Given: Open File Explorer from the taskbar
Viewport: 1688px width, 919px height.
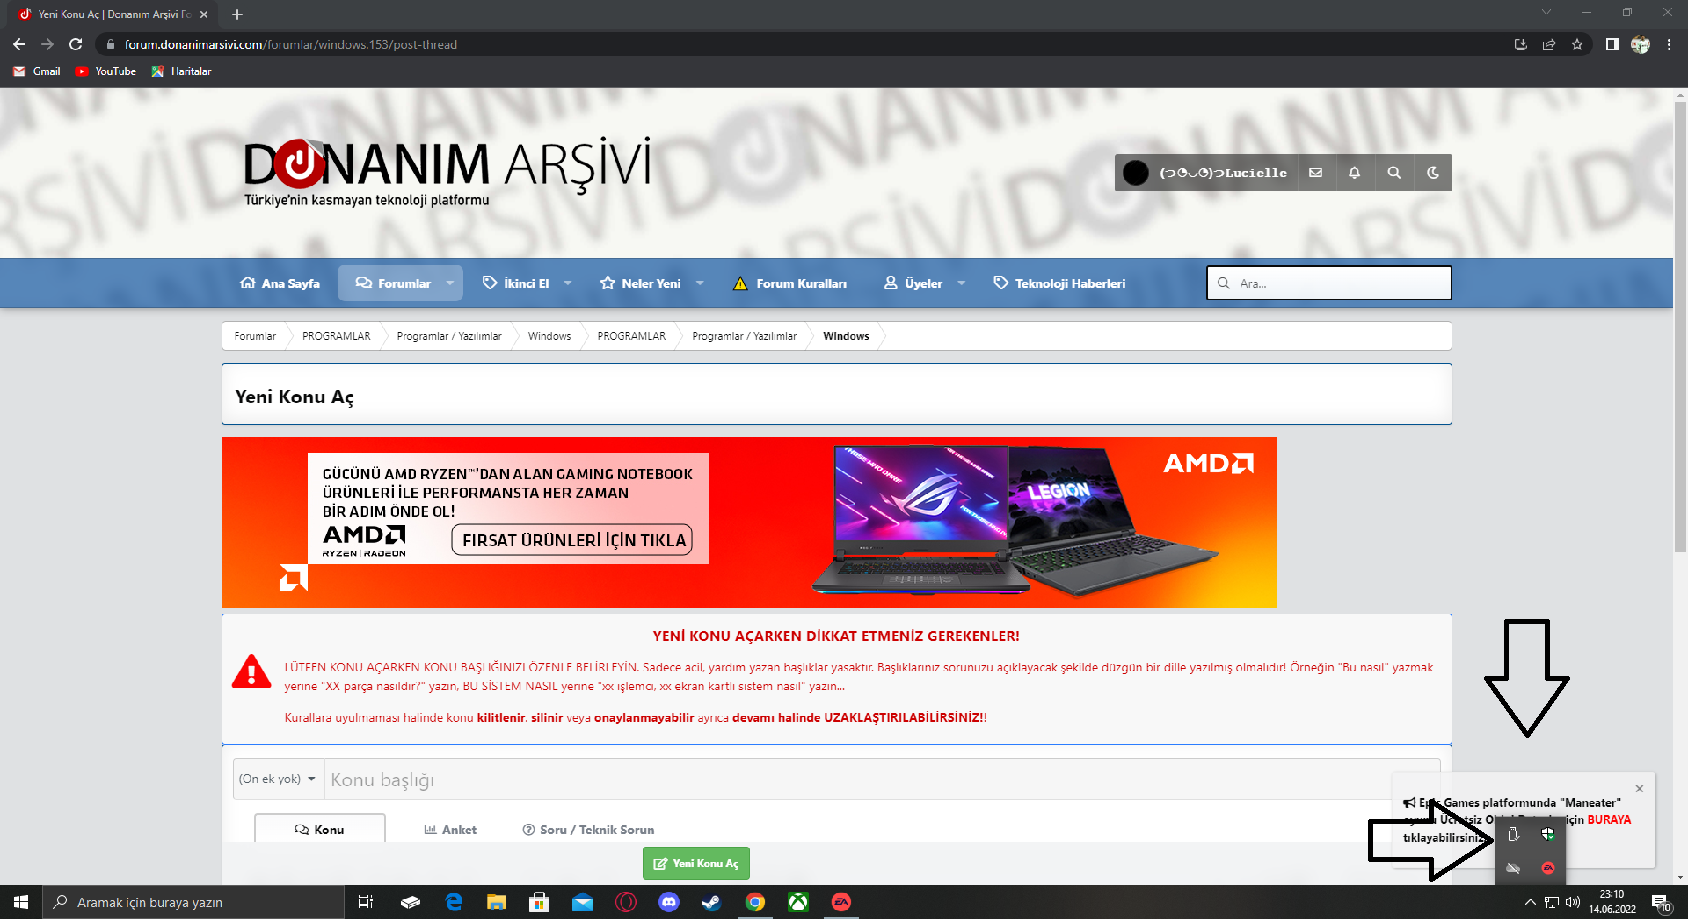Looking at the screenshot, I should pos(496,902).
